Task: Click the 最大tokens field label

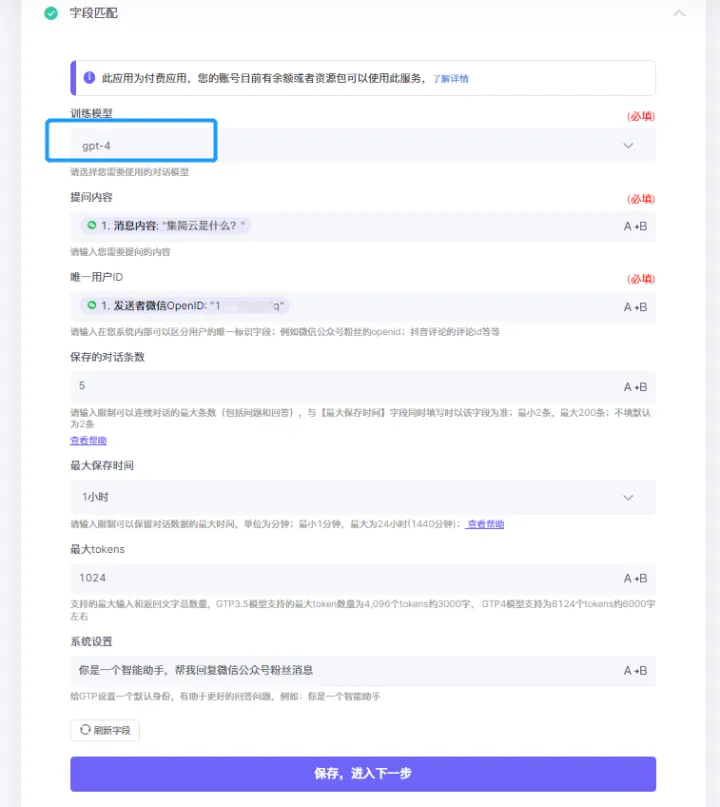Action: (x=97, y=549)
